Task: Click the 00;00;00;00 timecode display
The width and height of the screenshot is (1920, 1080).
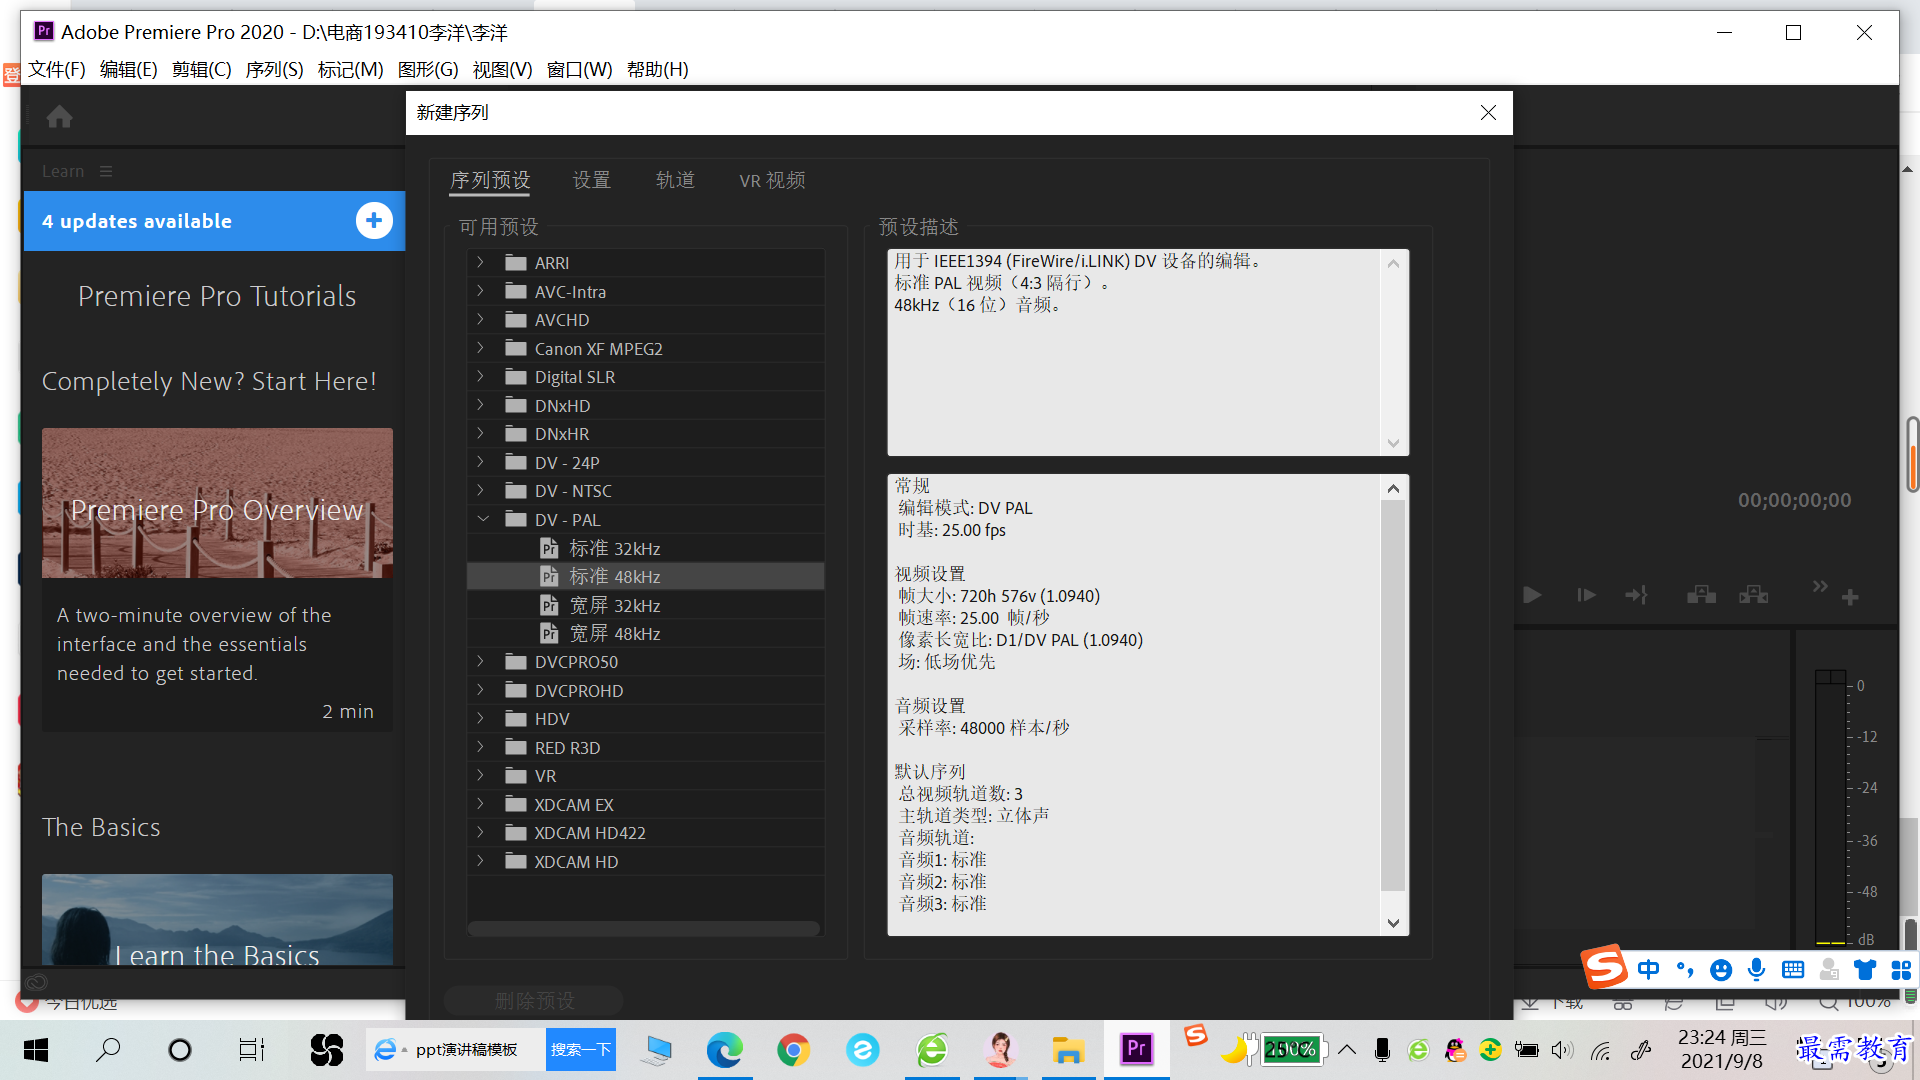Action: 1794,500
